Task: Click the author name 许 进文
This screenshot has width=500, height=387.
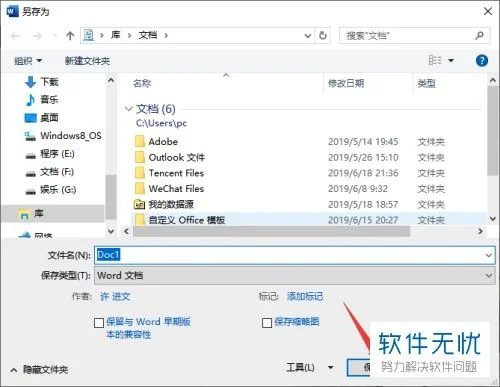Action: click(x=115, y=296)
